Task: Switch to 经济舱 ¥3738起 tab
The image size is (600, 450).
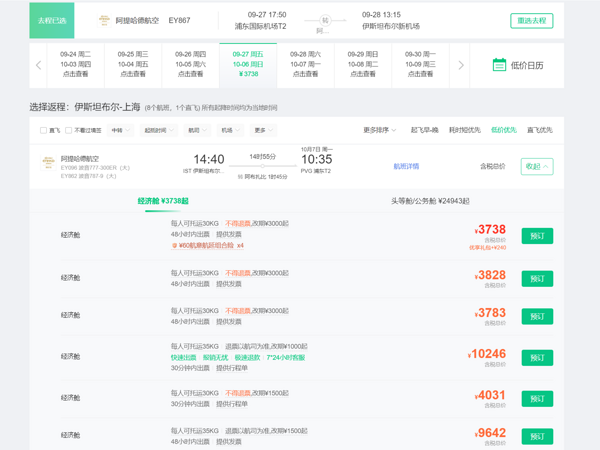Action: click(163, 201)
